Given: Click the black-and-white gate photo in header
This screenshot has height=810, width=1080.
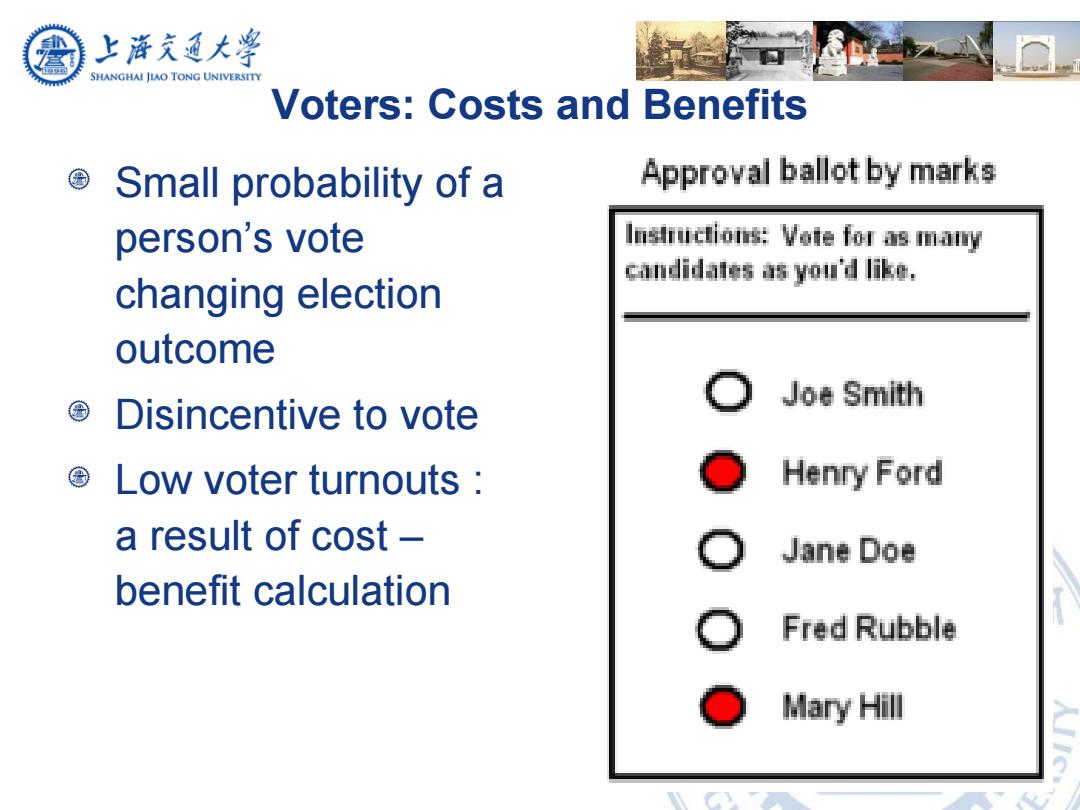Looking at the screenshot, I should [x=769, y=51].
